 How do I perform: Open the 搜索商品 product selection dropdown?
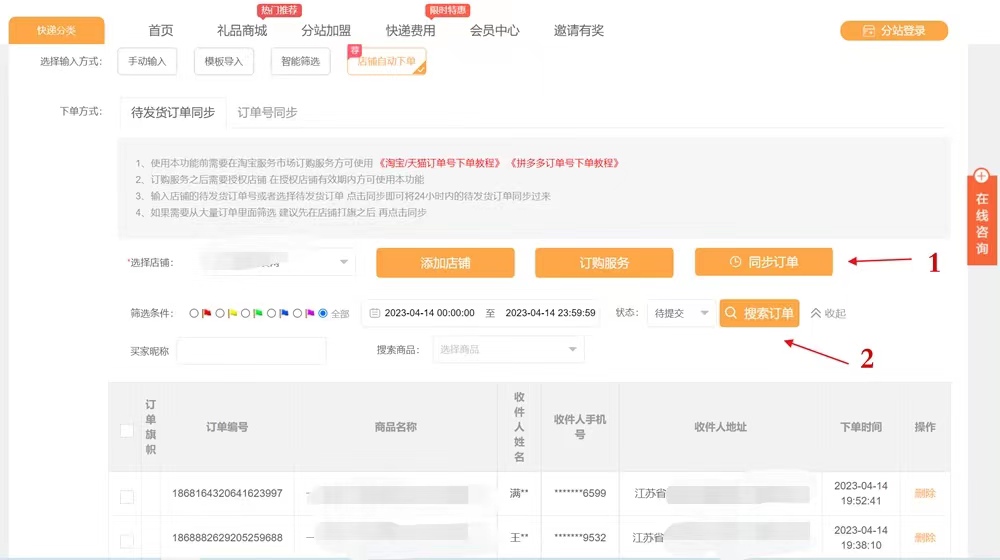pos(507,349)
